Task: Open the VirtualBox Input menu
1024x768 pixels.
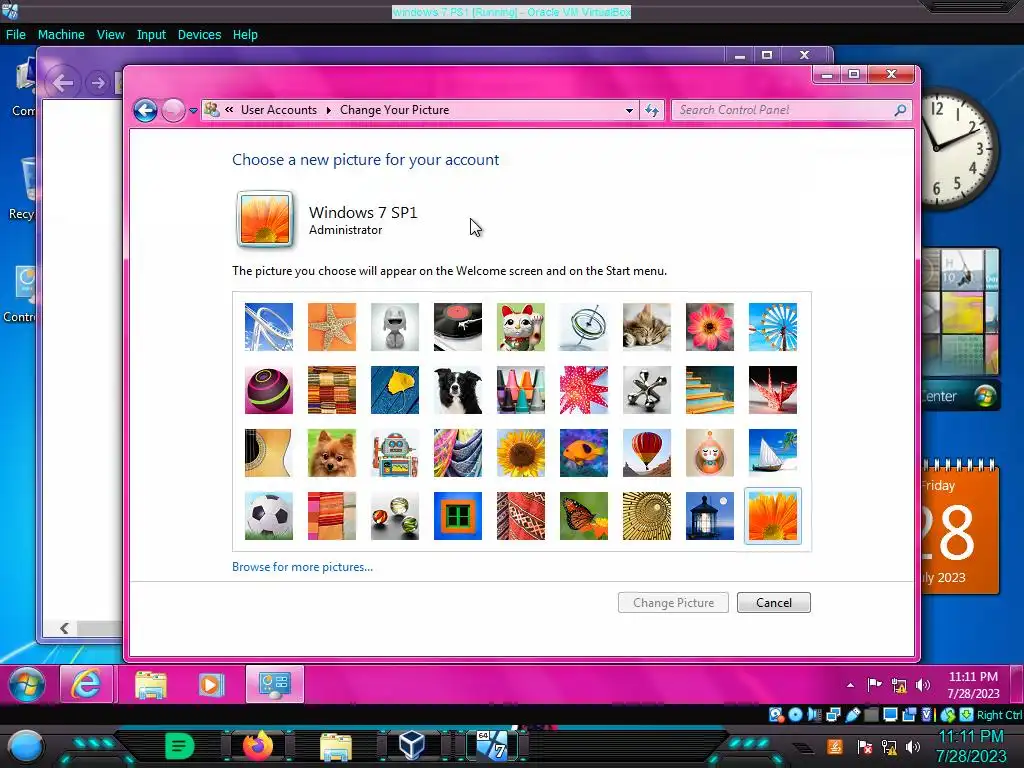Action: click(151, 35)
